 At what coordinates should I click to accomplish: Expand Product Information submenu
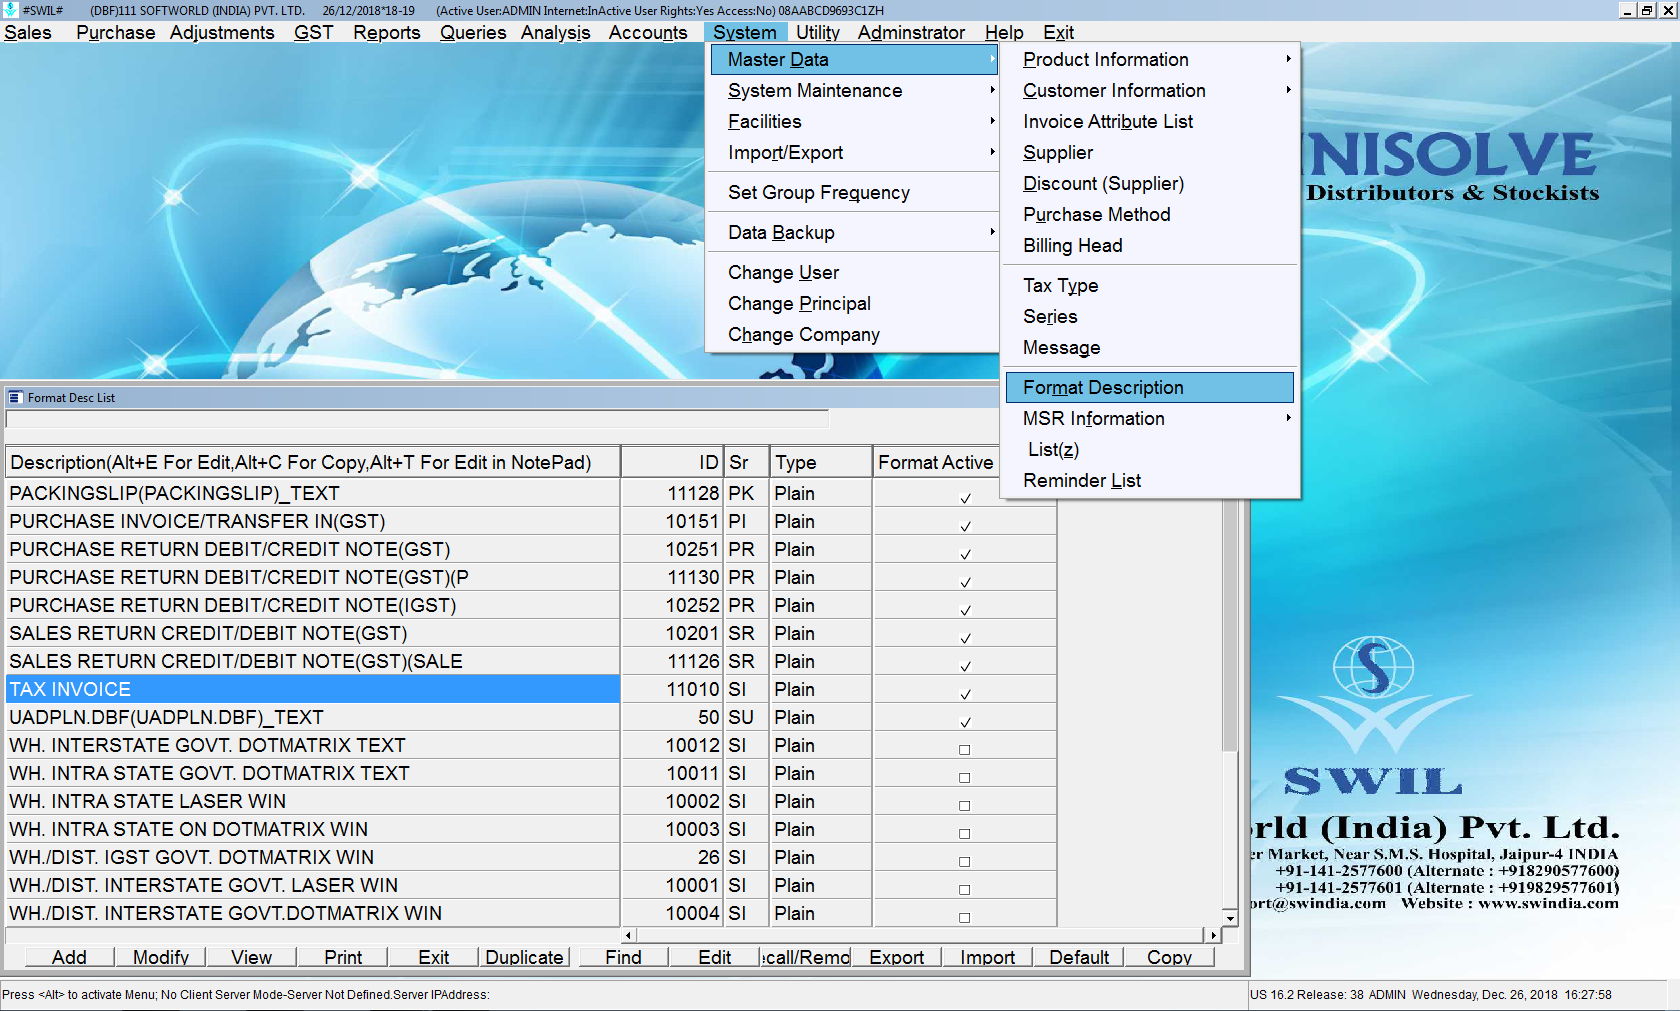[x=1150, y=60]
